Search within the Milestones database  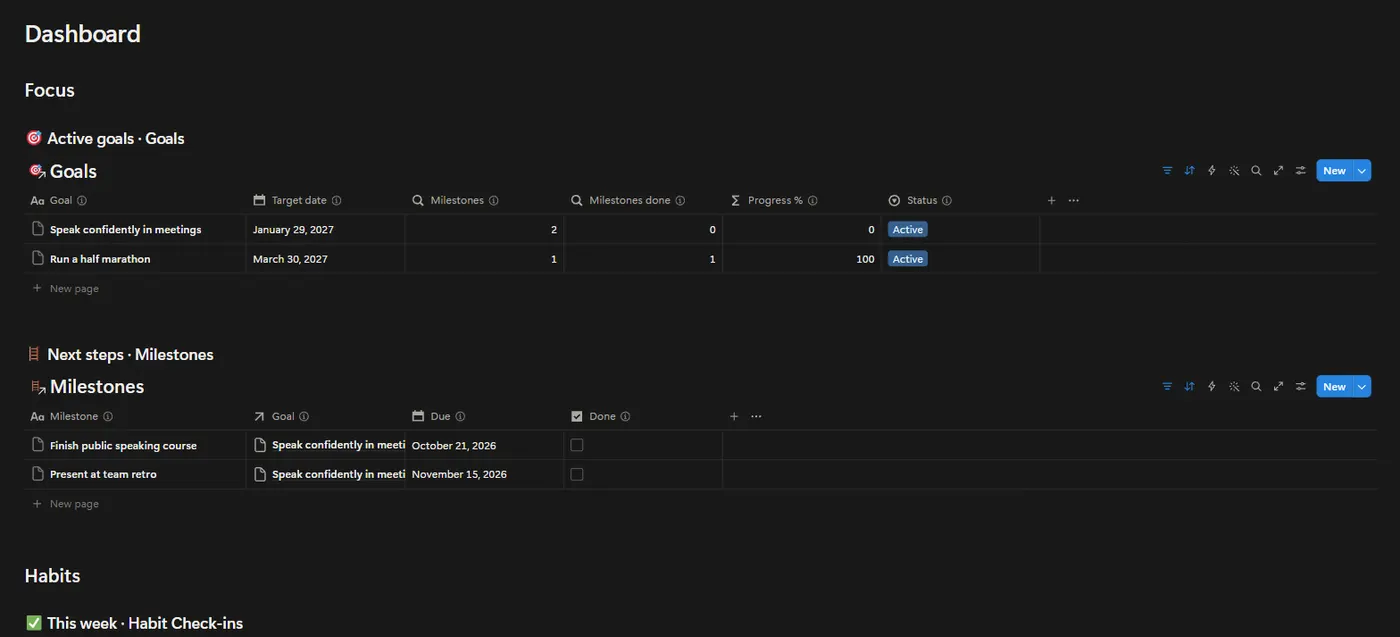click(1256, 387)
